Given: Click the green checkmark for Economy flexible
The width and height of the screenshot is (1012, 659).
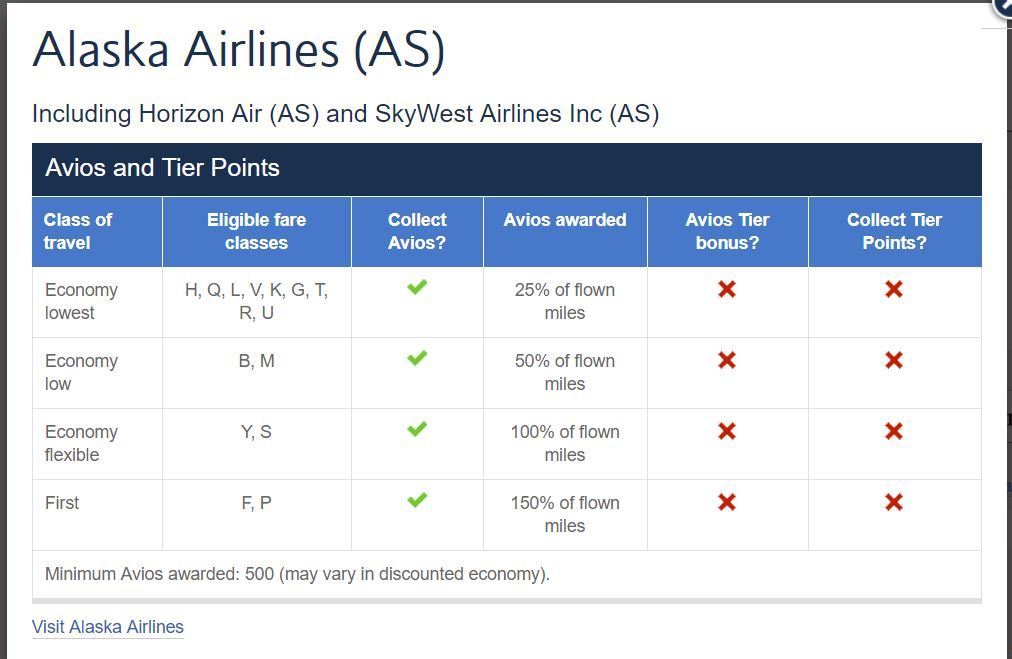Looking at the screenshot, I should 417,430.
